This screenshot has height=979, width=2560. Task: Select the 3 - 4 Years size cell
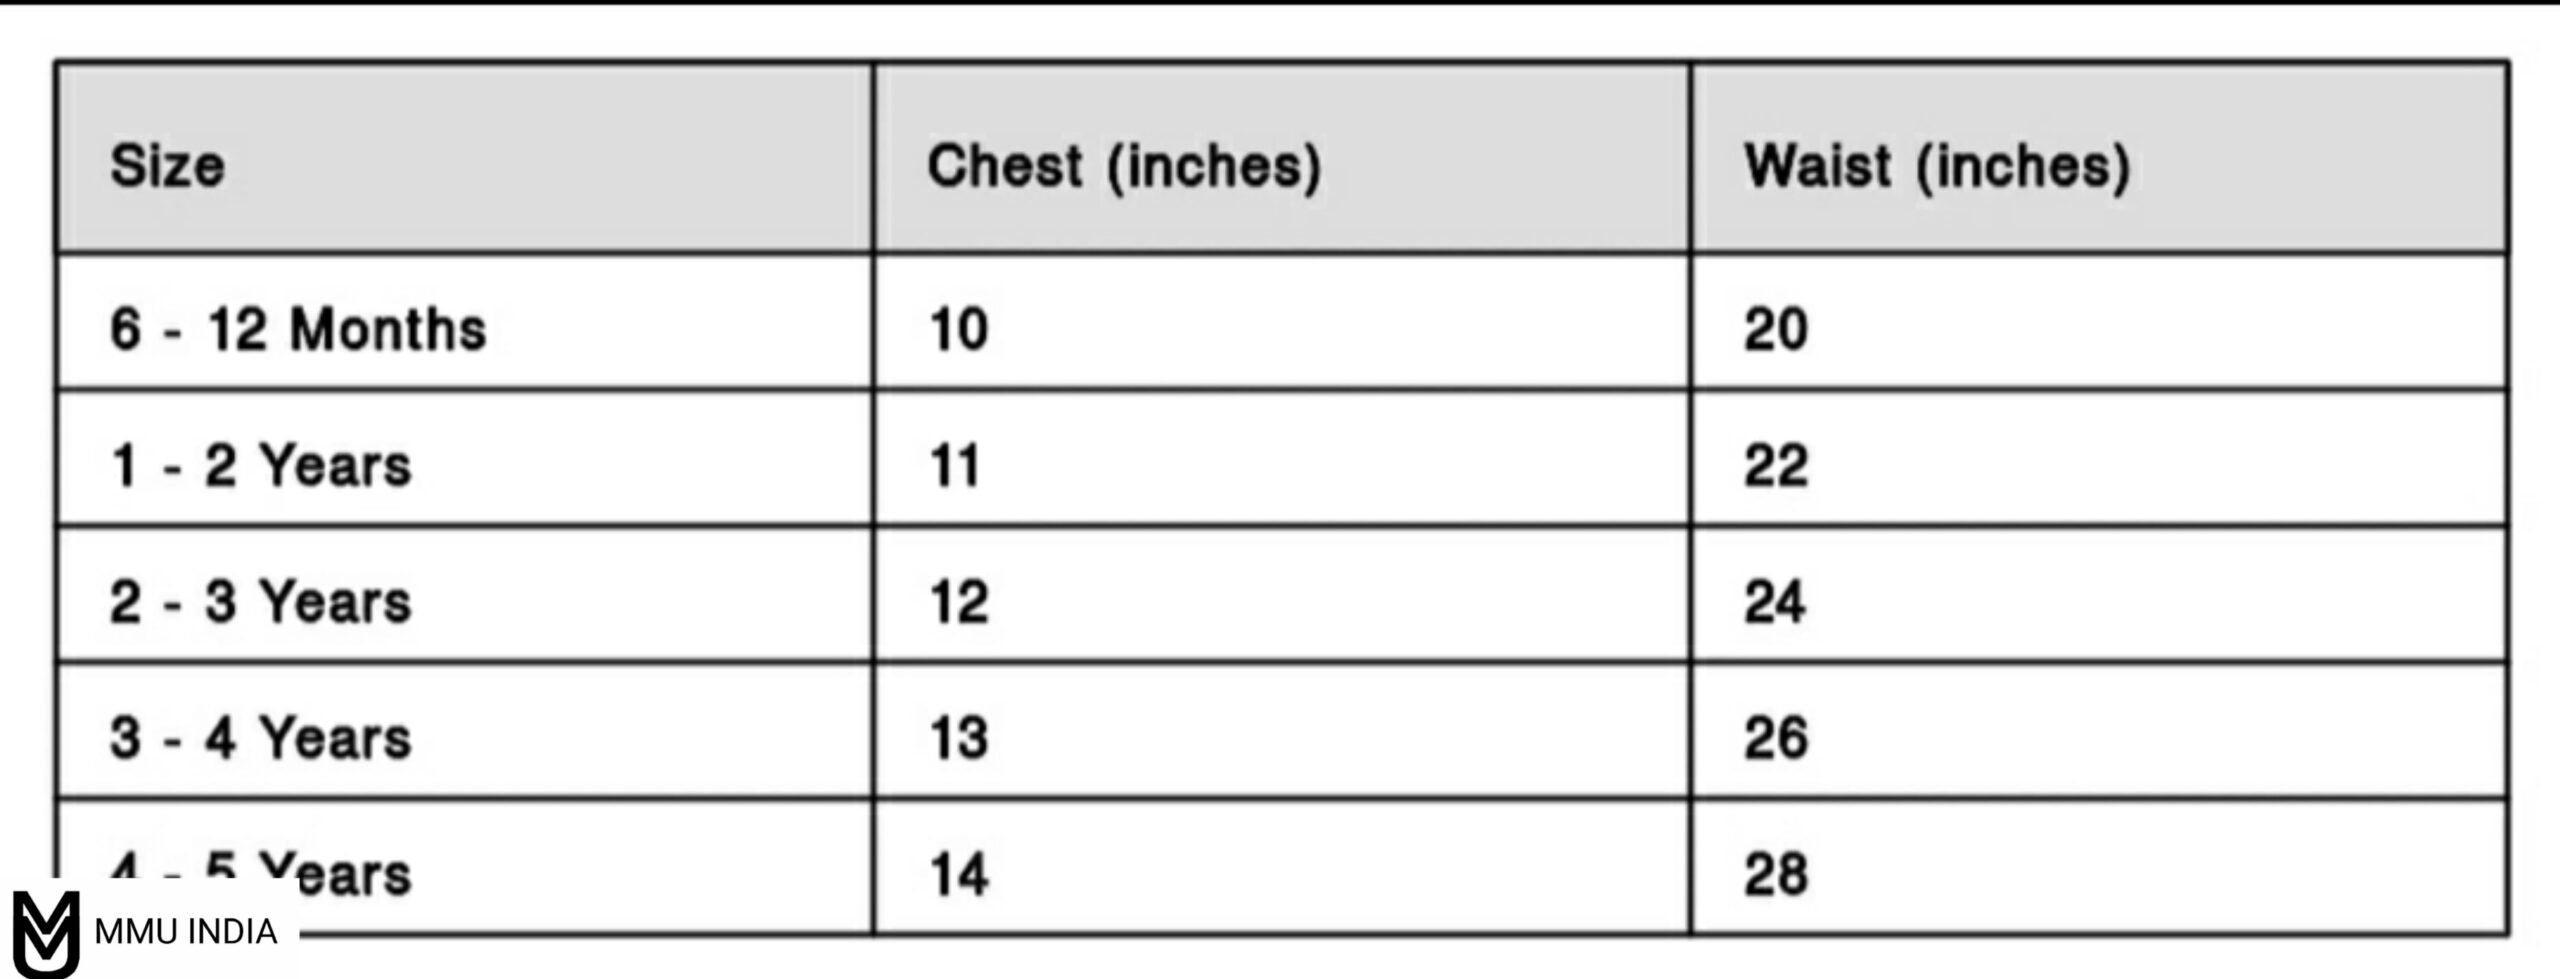pyautogui.click(x=260, y=737)
